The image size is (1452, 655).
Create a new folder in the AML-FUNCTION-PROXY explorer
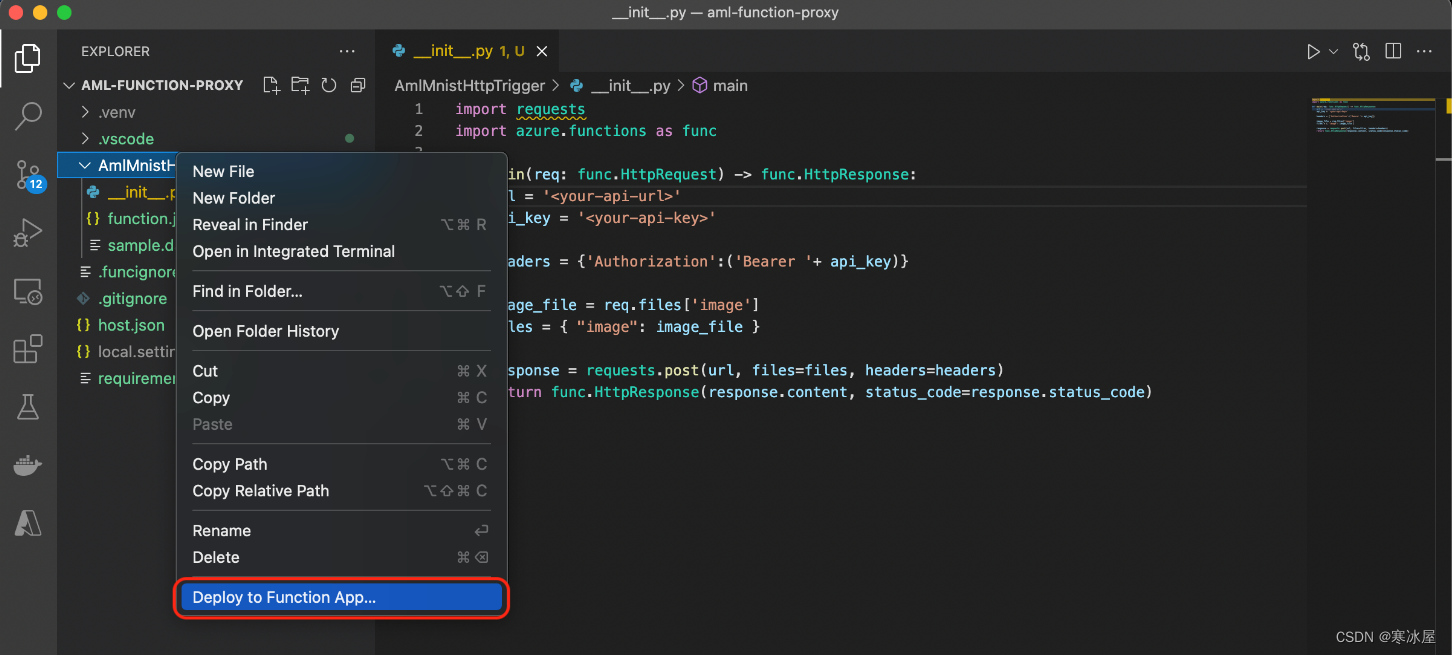pos(300,85)
